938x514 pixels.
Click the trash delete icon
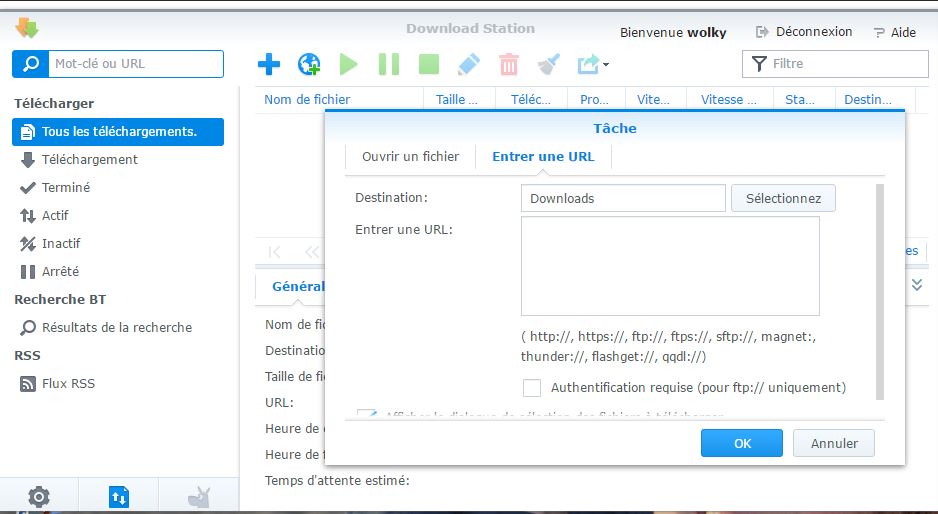(x=509, y=65)
